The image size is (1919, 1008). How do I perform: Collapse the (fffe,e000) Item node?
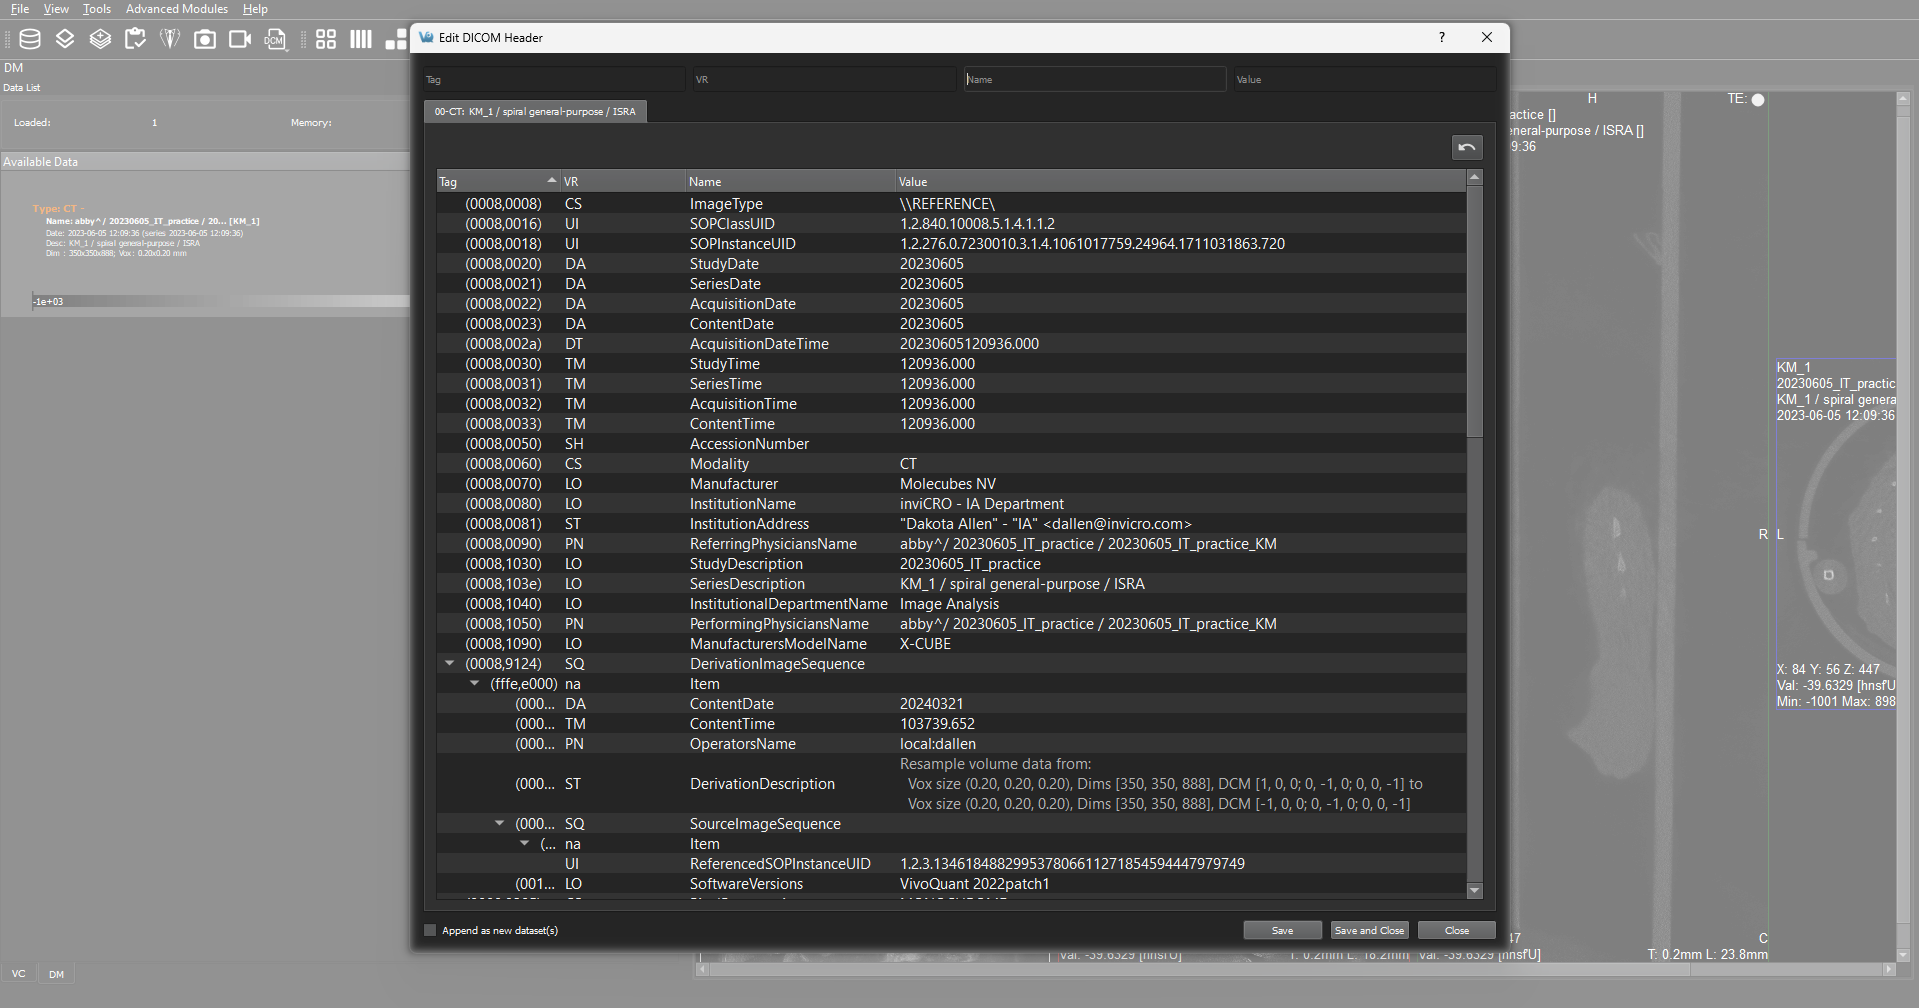pyautogui.click(x=474, y=684)
